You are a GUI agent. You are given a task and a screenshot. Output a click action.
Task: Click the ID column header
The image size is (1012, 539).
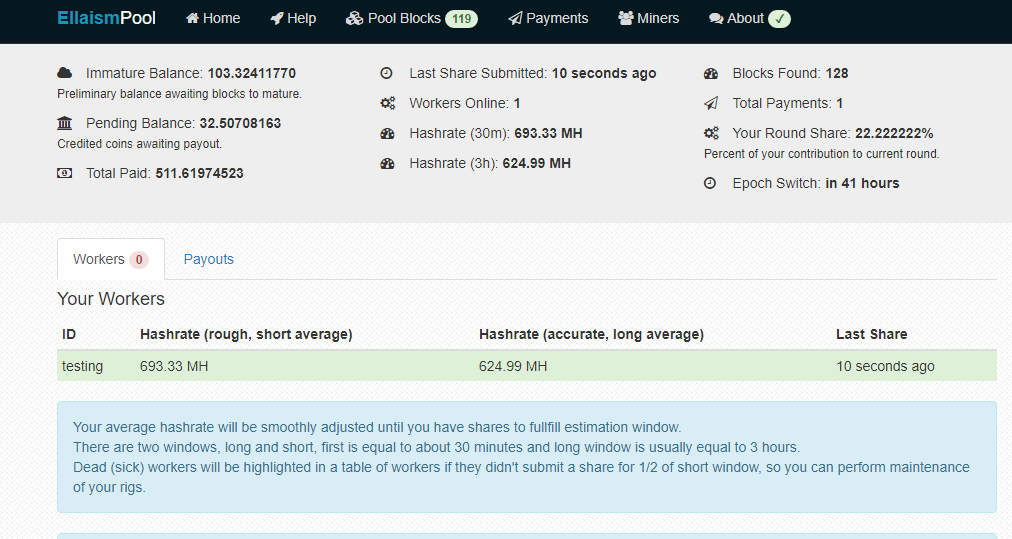69,334
